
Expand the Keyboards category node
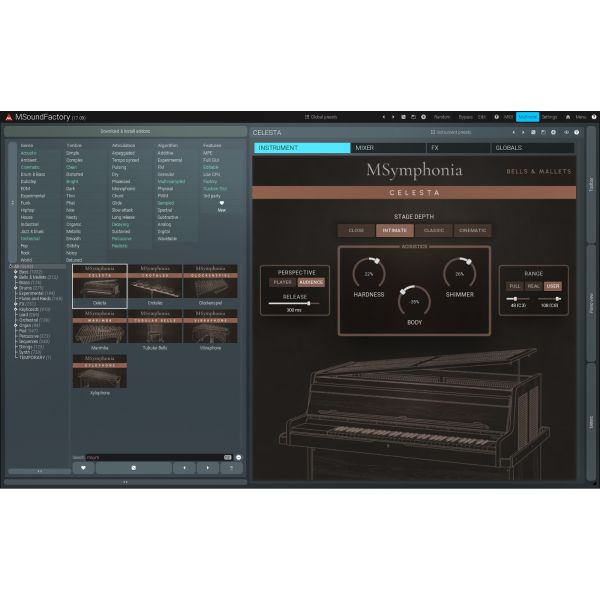coord(16,309)
